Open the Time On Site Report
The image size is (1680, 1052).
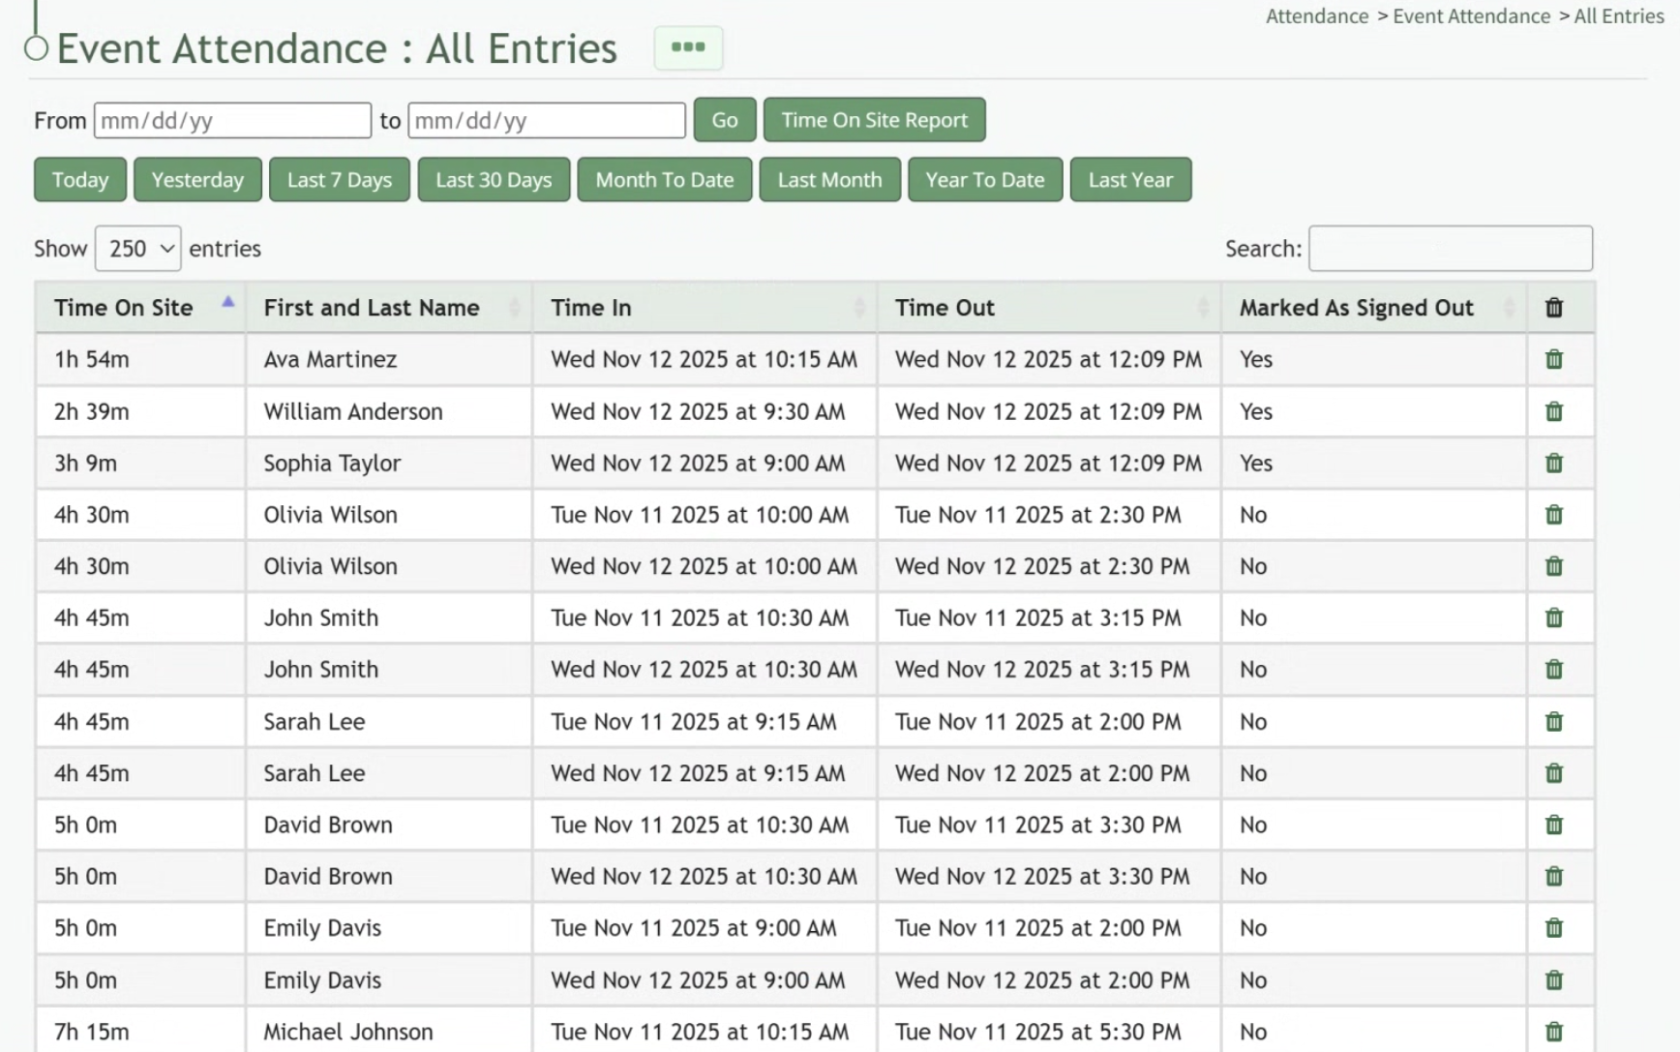tap(874, 120)
